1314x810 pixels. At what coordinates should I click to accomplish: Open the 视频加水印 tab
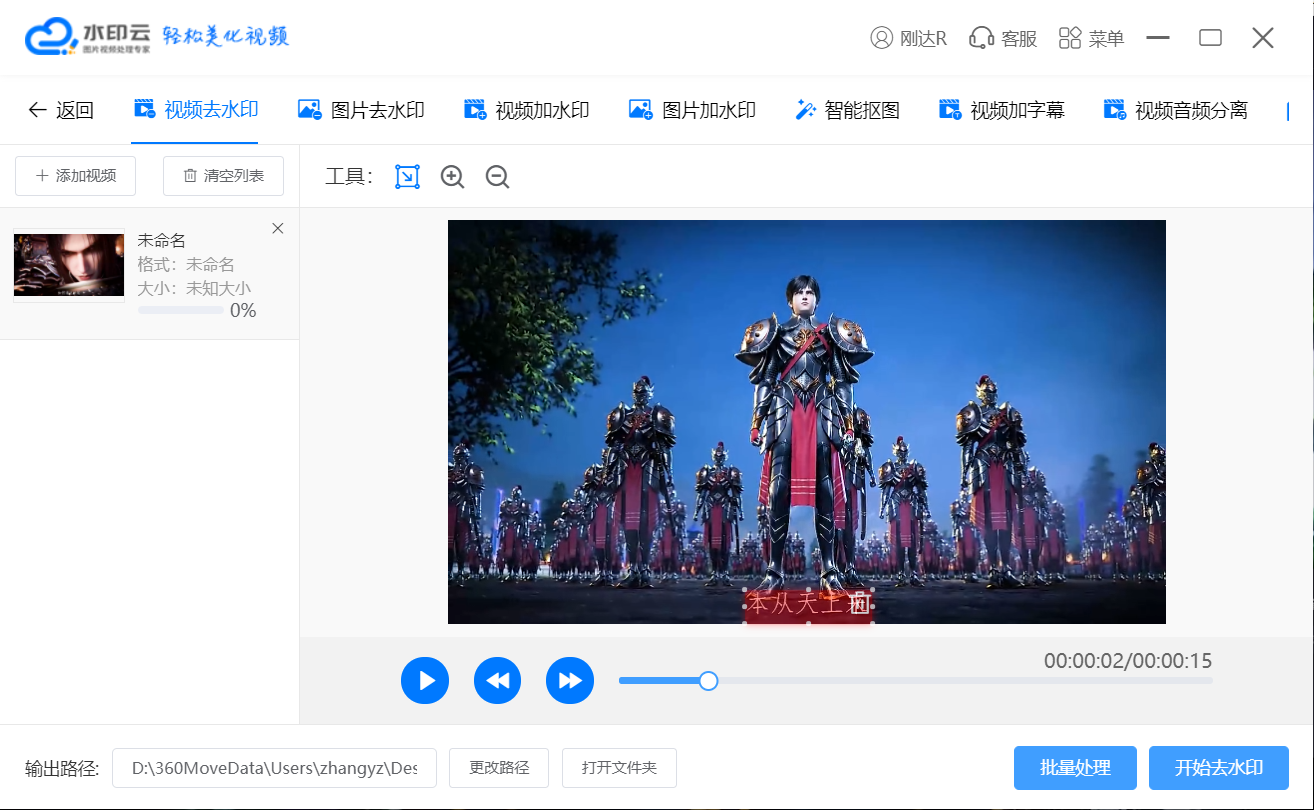tap(527, 110)
